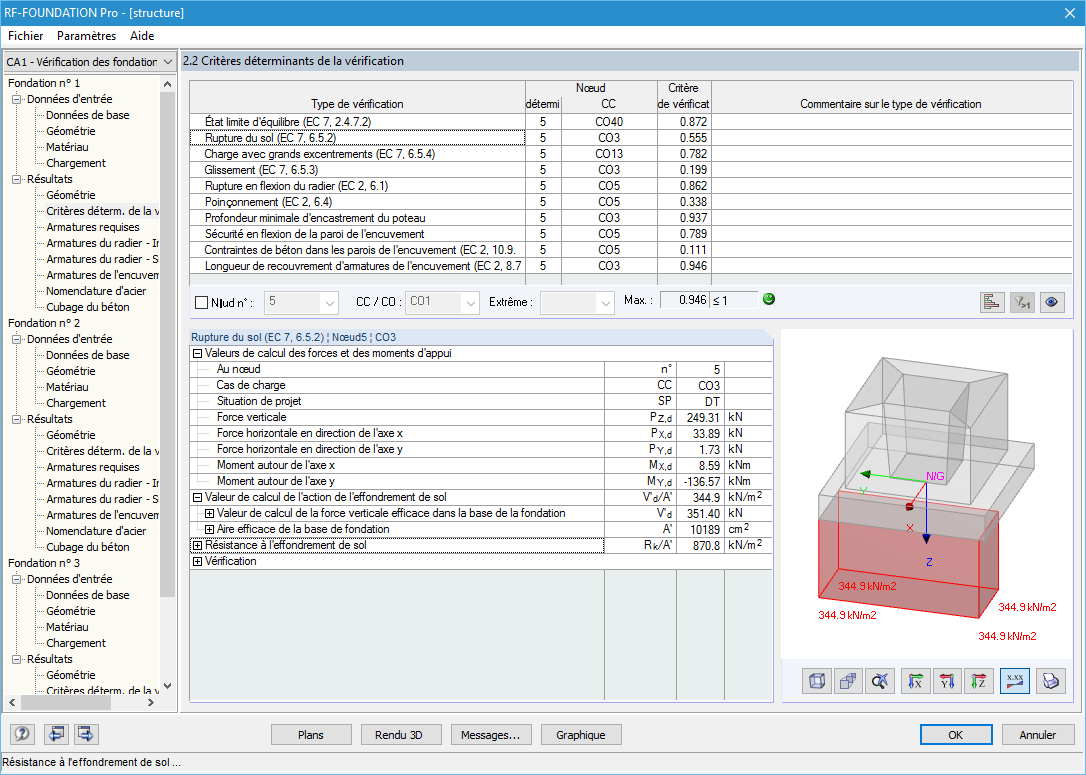1086x775 pixels.
Task: Click the Rendu 3D button
Action: coord(399,735)
